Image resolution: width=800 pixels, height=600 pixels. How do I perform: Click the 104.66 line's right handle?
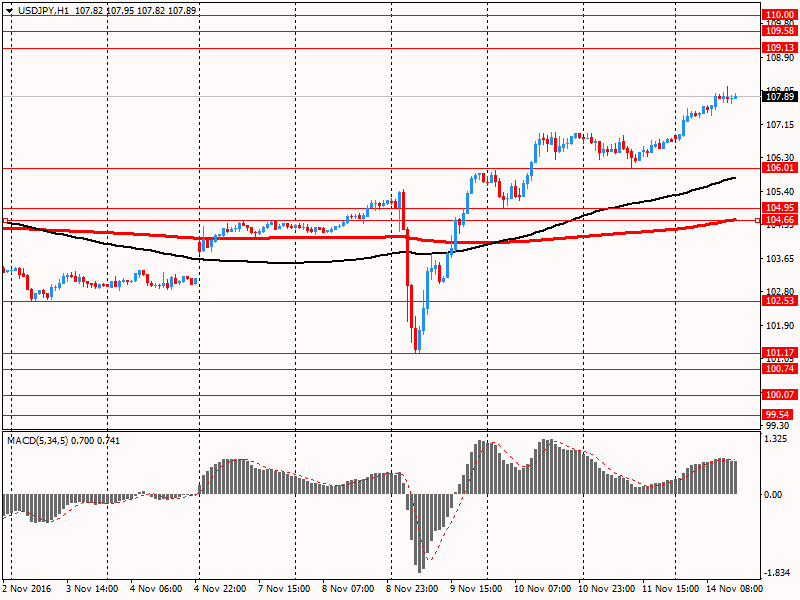[x=758, y=220]
